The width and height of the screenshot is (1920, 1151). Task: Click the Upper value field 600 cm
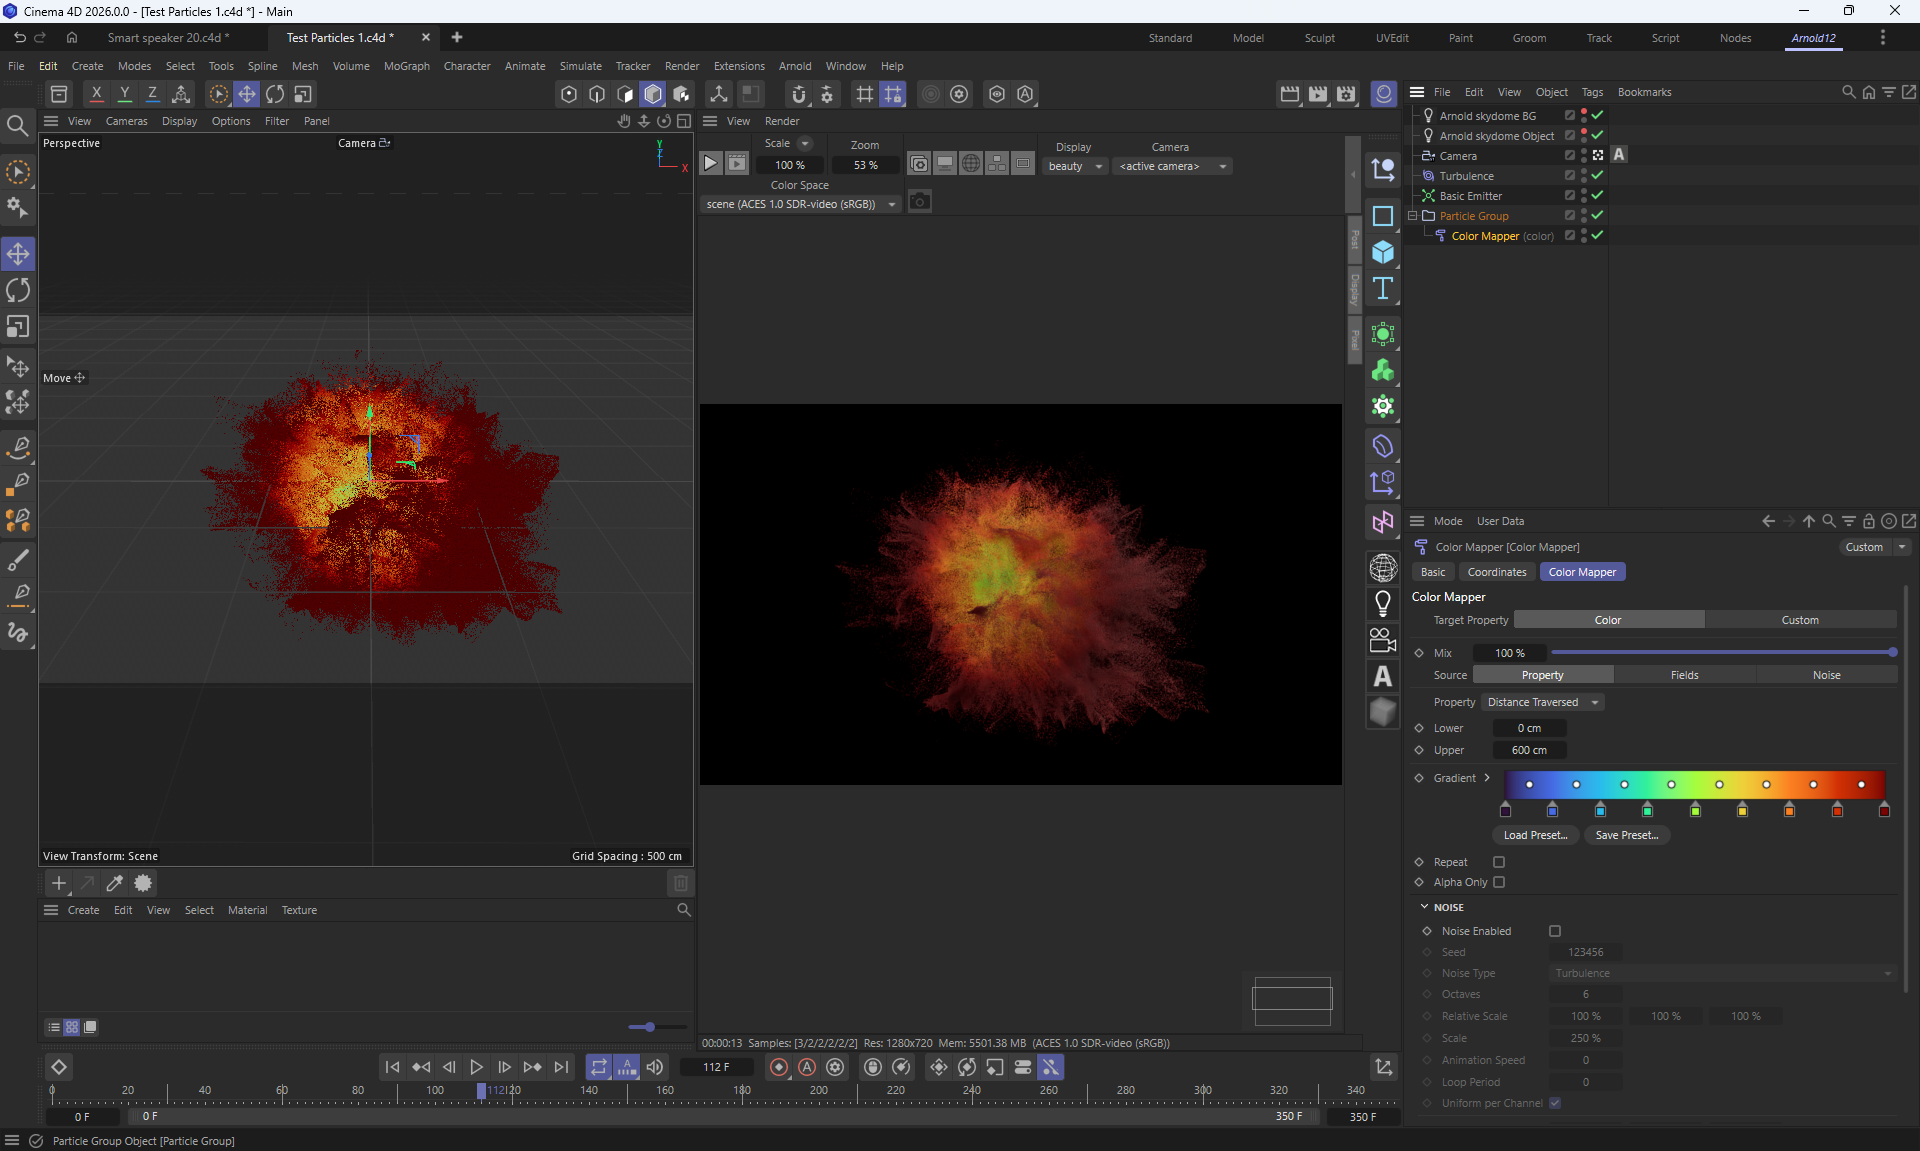tap(1528, 750)
